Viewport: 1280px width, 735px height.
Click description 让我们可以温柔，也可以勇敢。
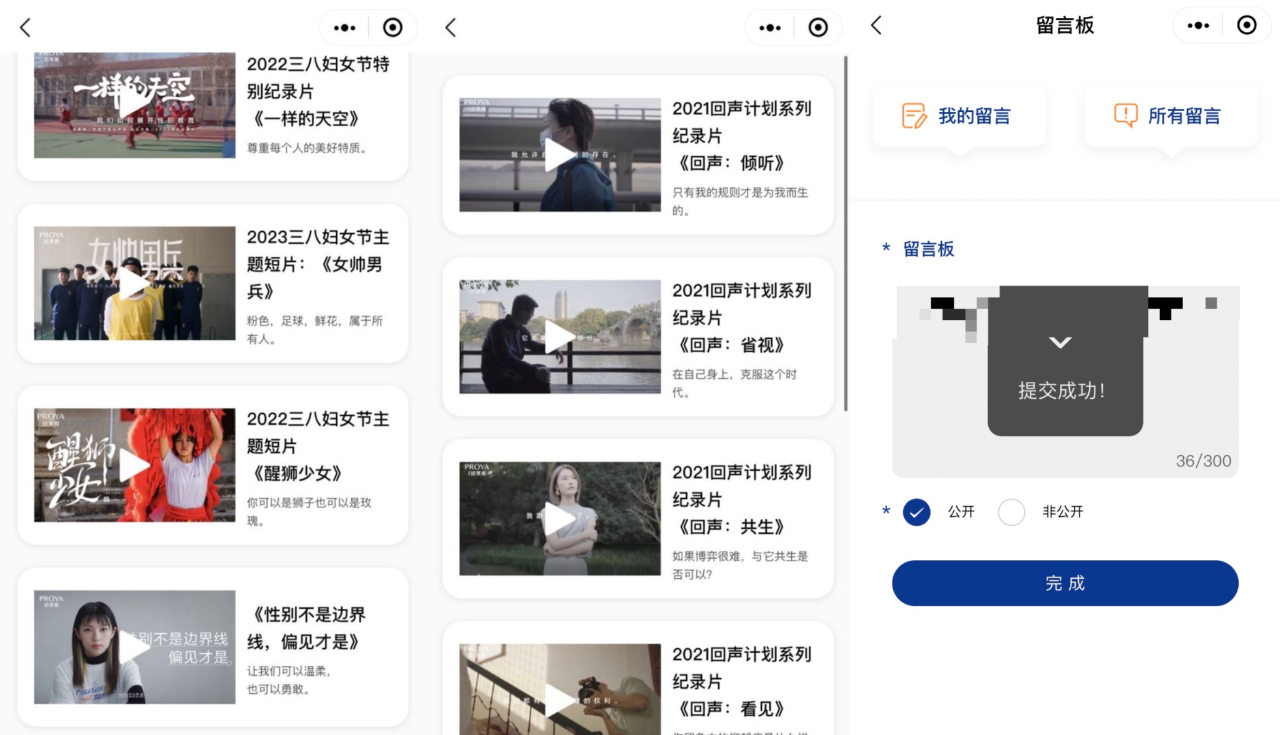pyautogui.click(x=289, y=680)
